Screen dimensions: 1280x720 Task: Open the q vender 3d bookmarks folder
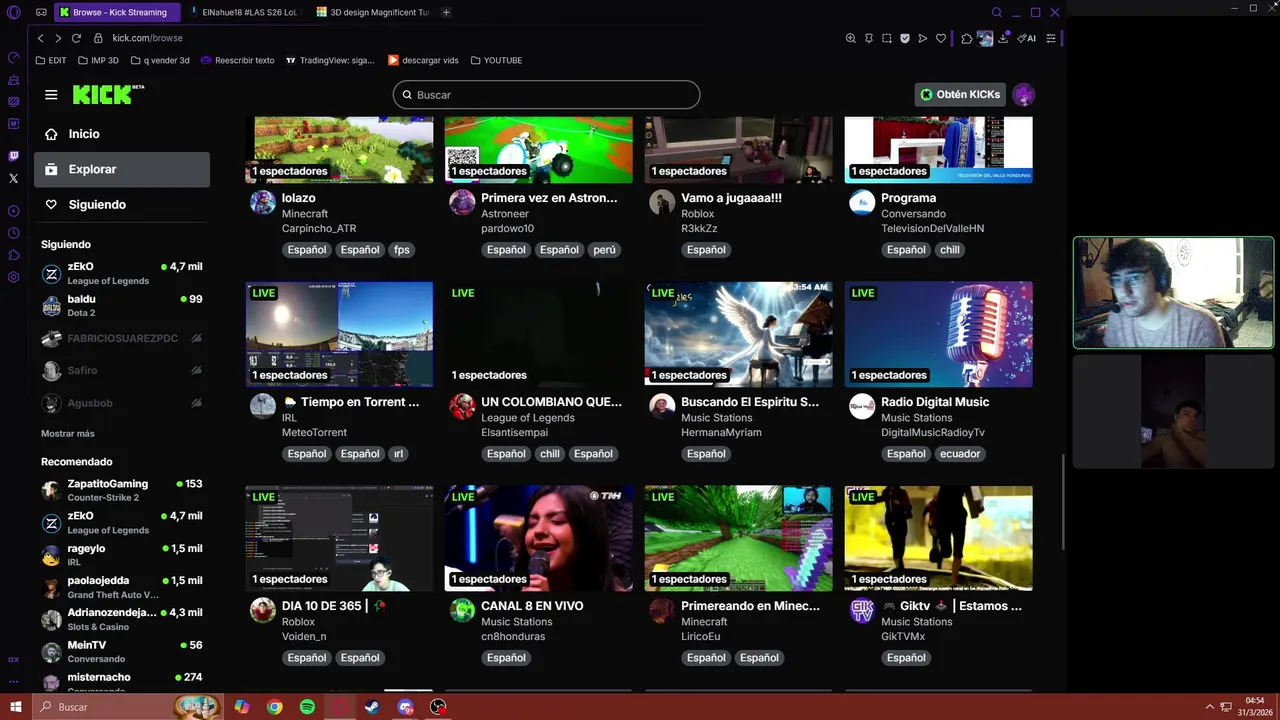[x=160, y=60]
